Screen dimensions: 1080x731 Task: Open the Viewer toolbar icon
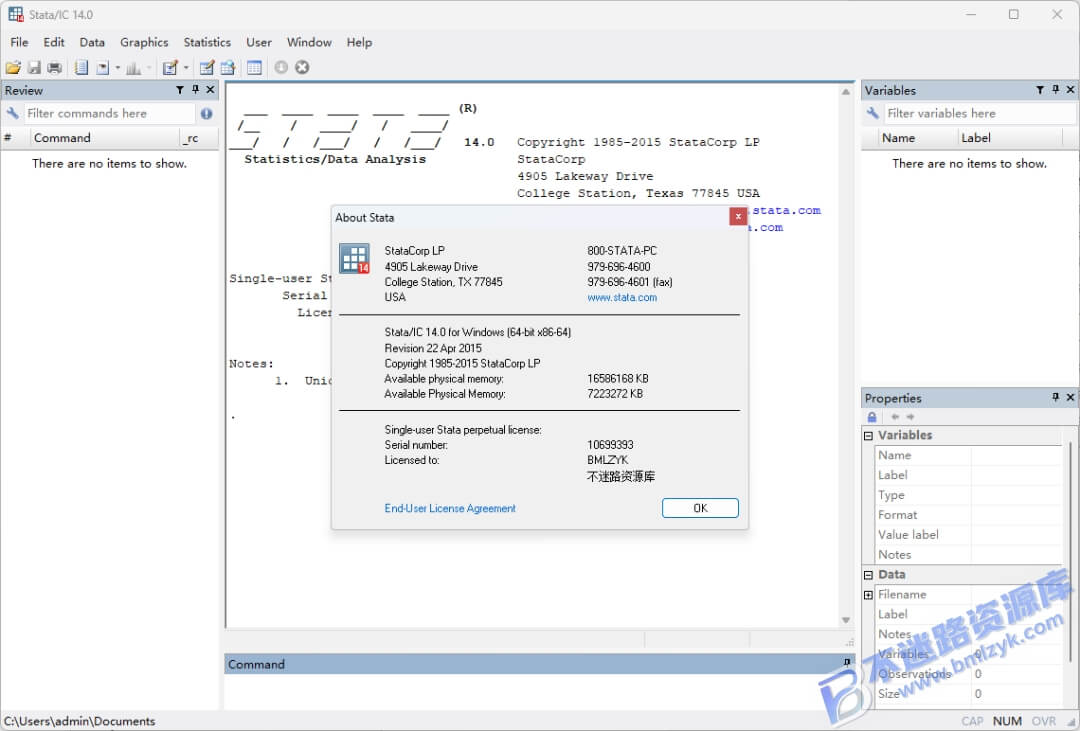[103, 68]
